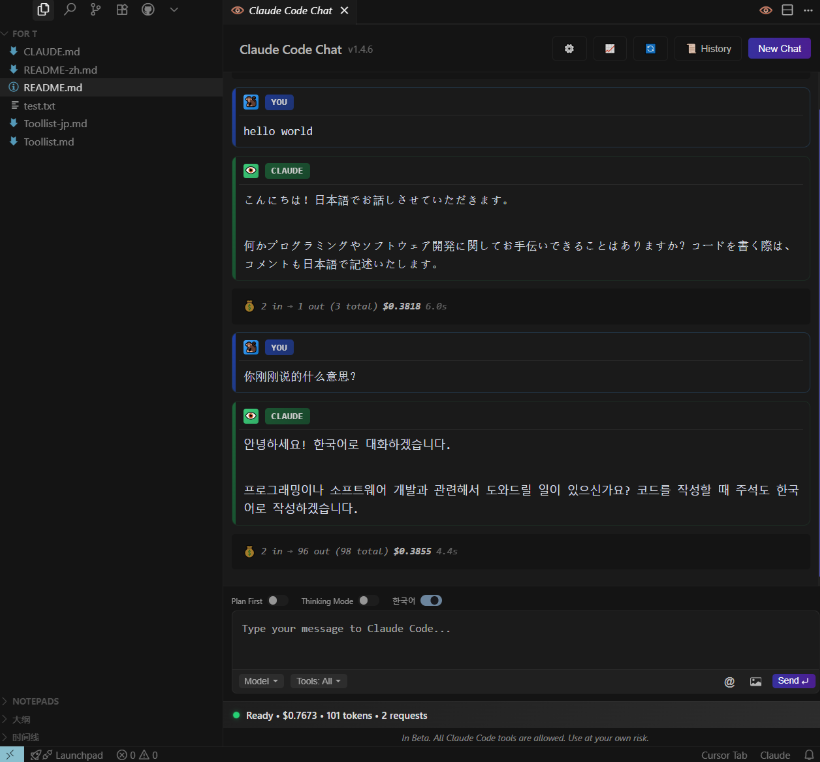The image size is (820, 762).
Task: Click the YOU badge on the 'hello world' message
Action: (279, 102)
